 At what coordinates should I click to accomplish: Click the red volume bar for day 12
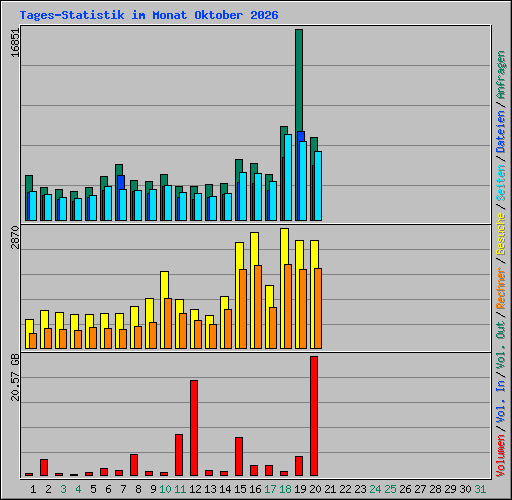click(194, 428)
